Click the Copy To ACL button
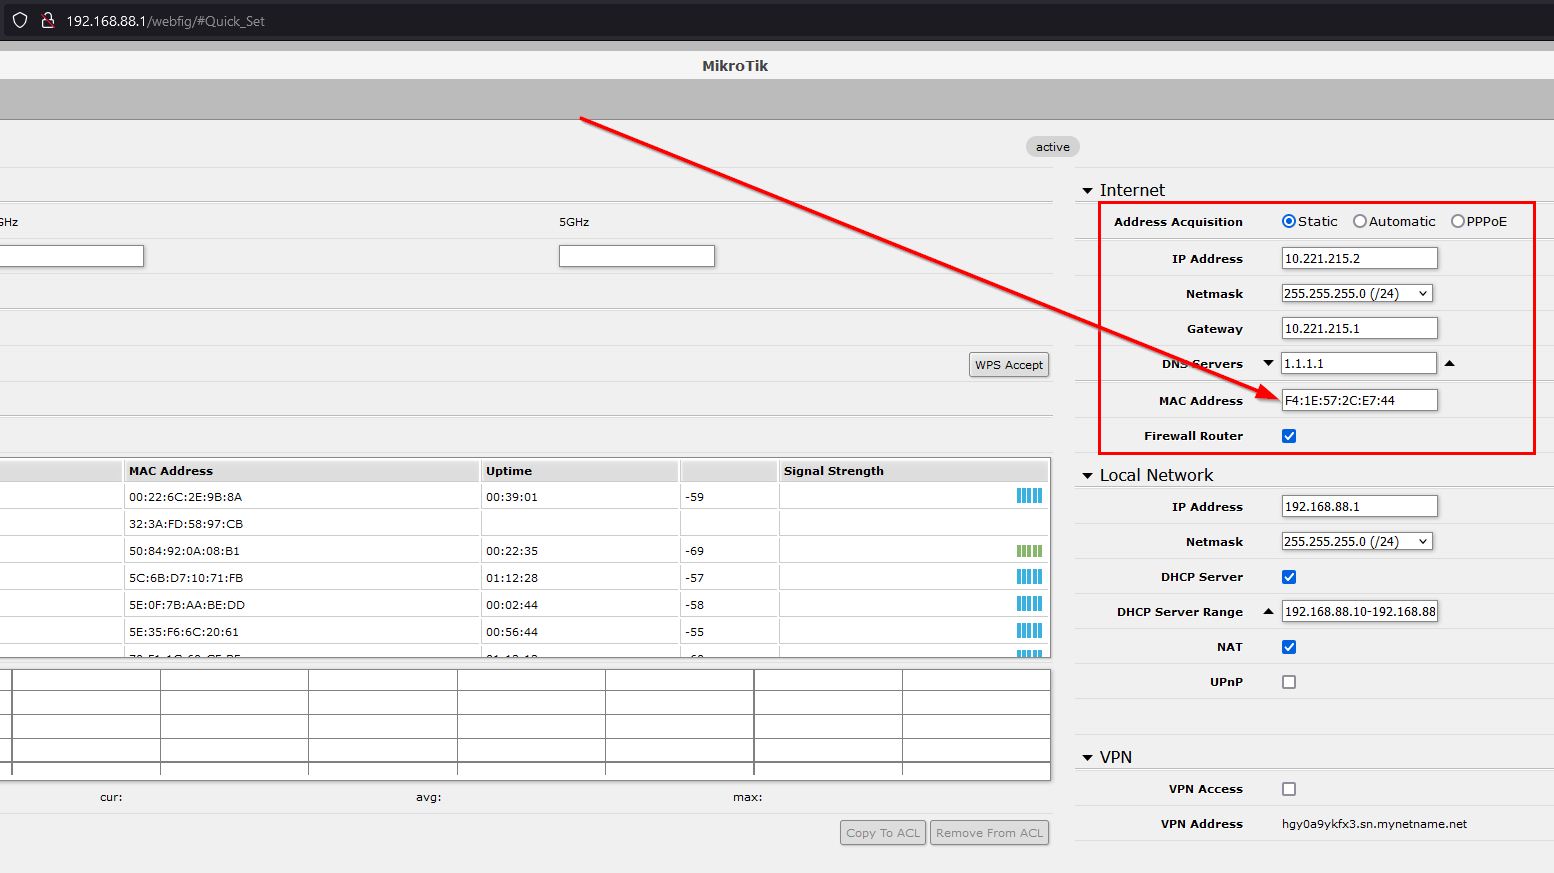1554x873 pixels. coord(882,832)
